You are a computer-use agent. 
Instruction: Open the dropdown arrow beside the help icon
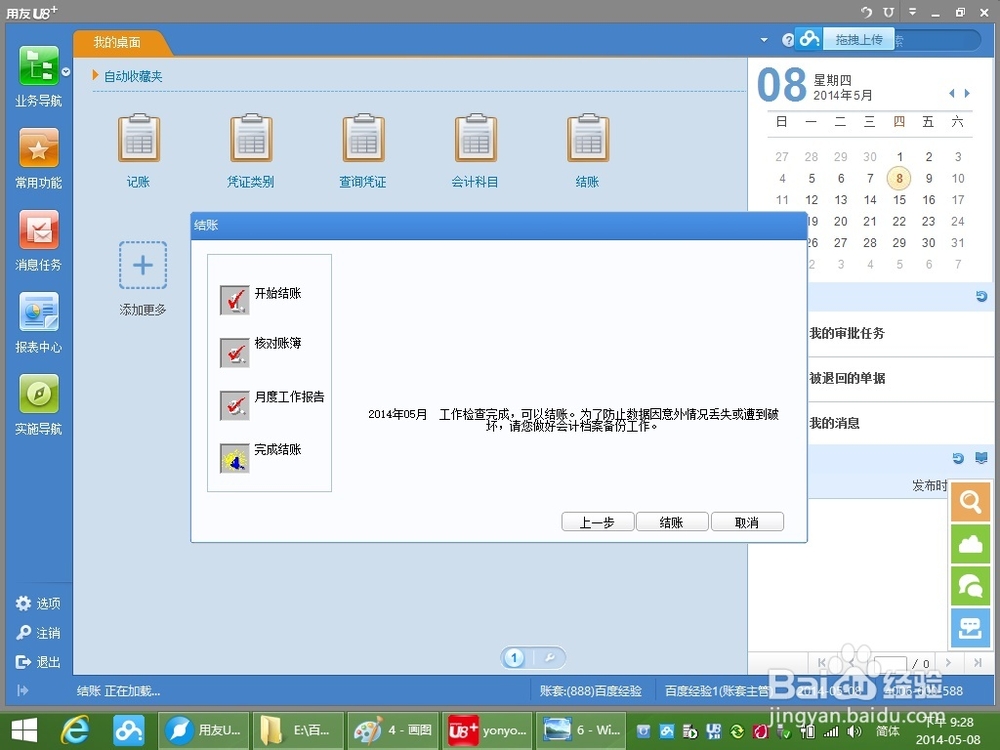[762, 42]
